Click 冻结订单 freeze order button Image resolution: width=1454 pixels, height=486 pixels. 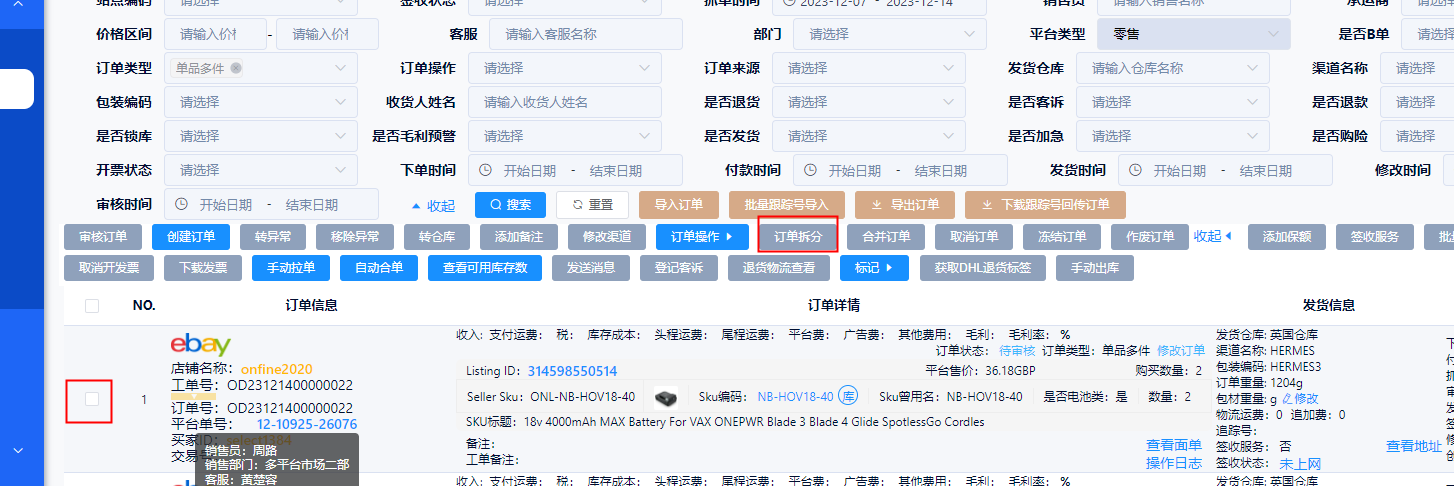pyautogui.click(x=1062, y=238)
